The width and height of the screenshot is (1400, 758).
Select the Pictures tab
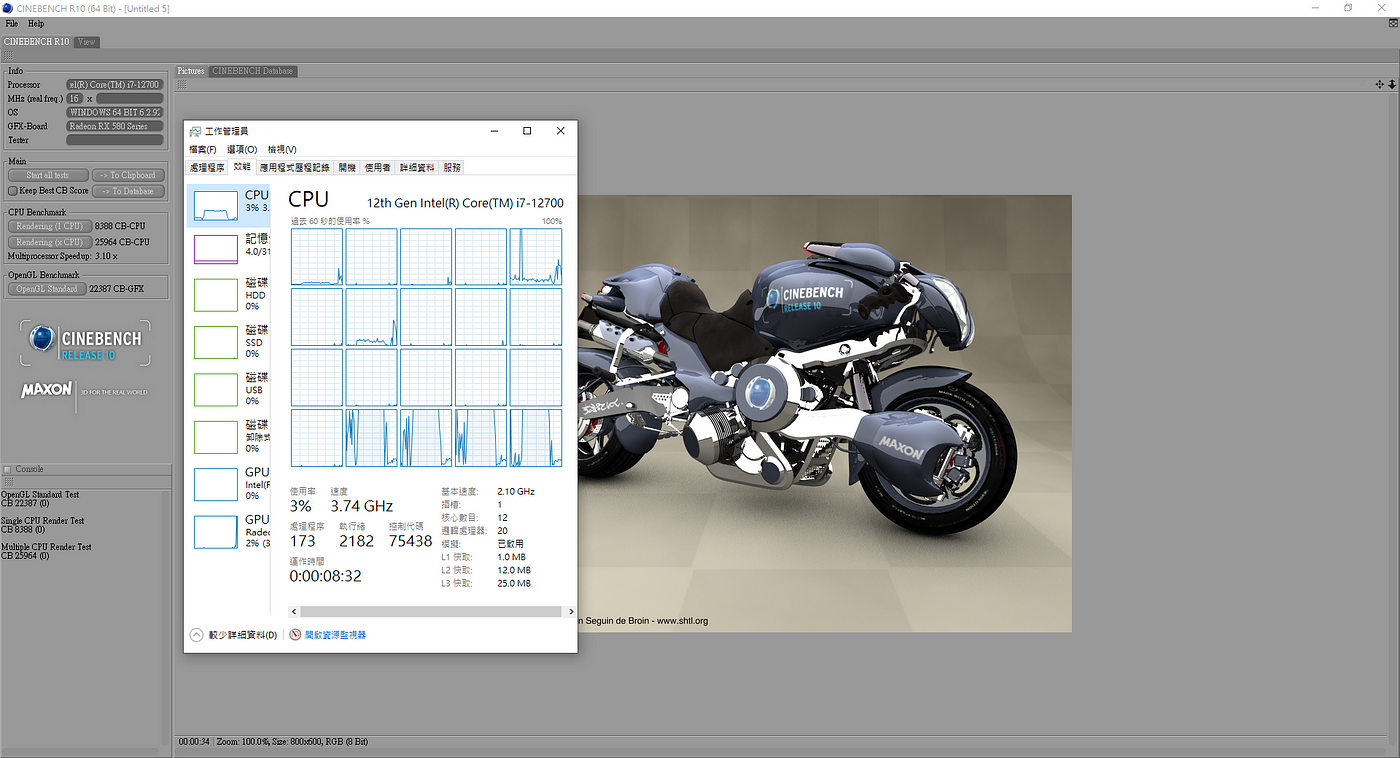point(191,71)
